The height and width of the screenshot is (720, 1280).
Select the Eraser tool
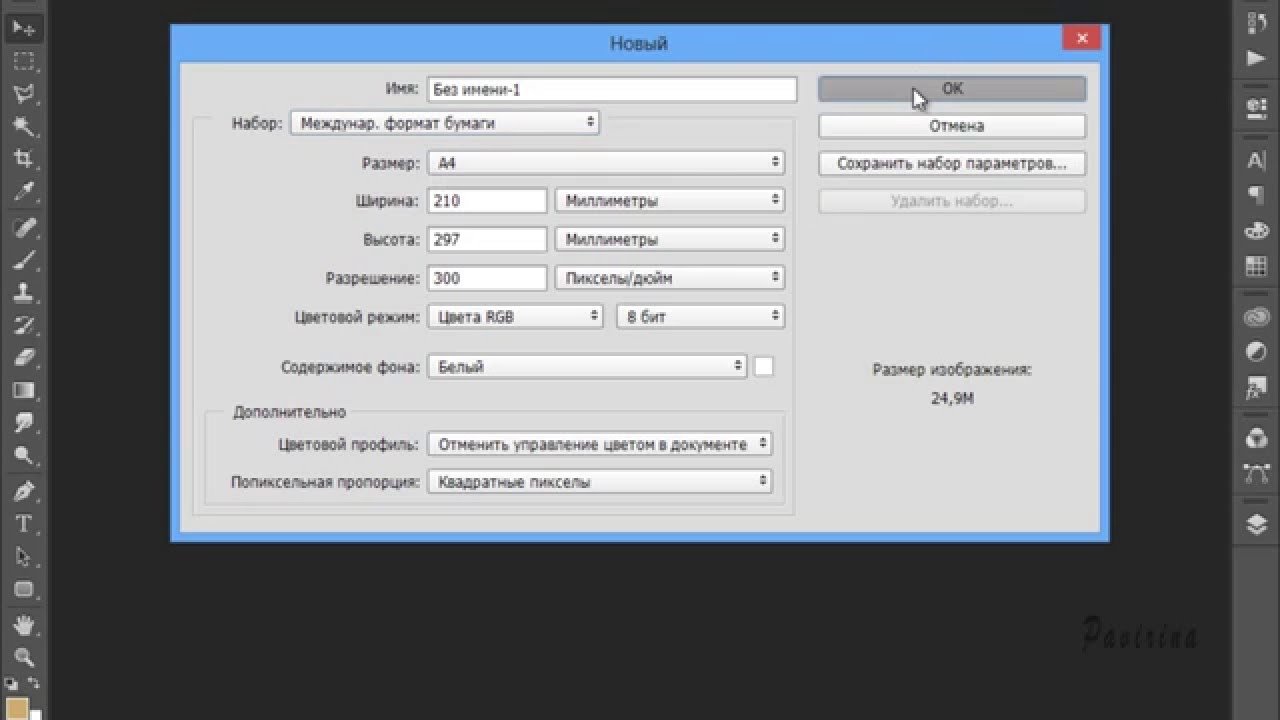23,357
